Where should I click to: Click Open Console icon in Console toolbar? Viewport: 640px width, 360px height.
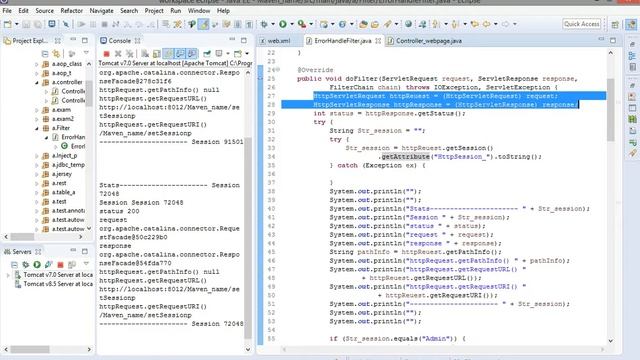[x=238, y=54]
